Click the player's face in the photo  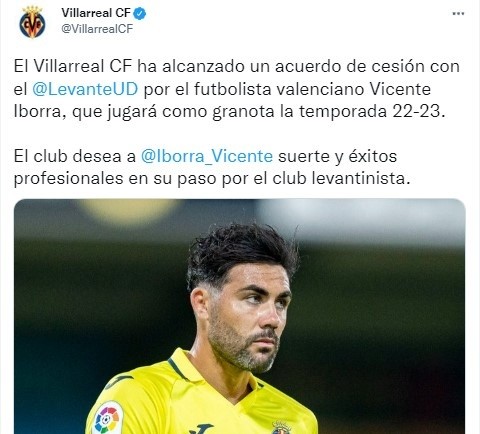pyautogui.click(x=247, y=320)
